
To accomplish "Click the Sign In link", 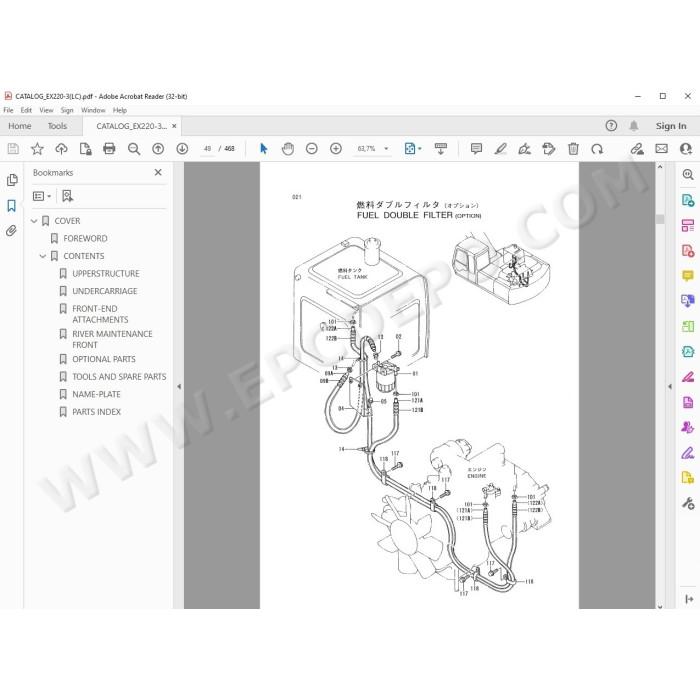I will 671,126.
